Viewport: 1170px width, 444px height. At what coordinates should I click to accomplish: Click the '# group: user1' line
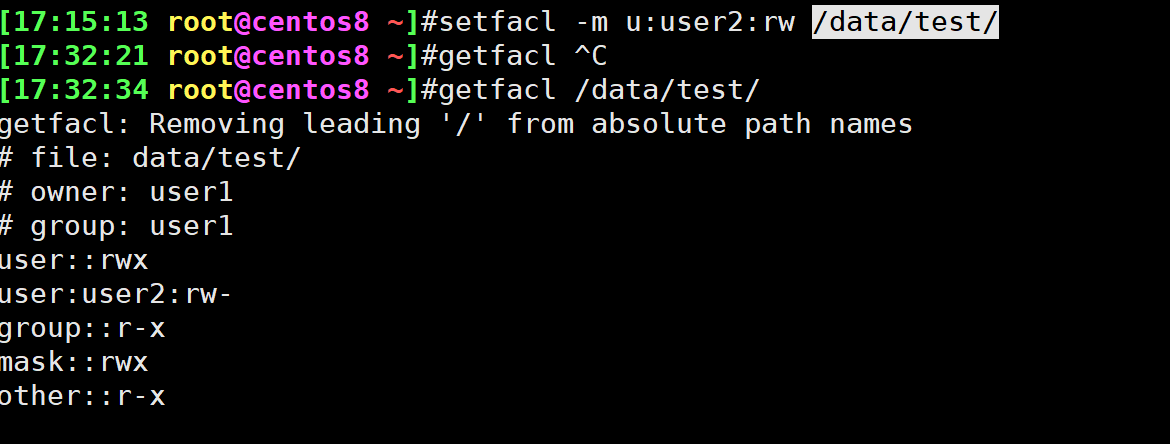(116, 226)
